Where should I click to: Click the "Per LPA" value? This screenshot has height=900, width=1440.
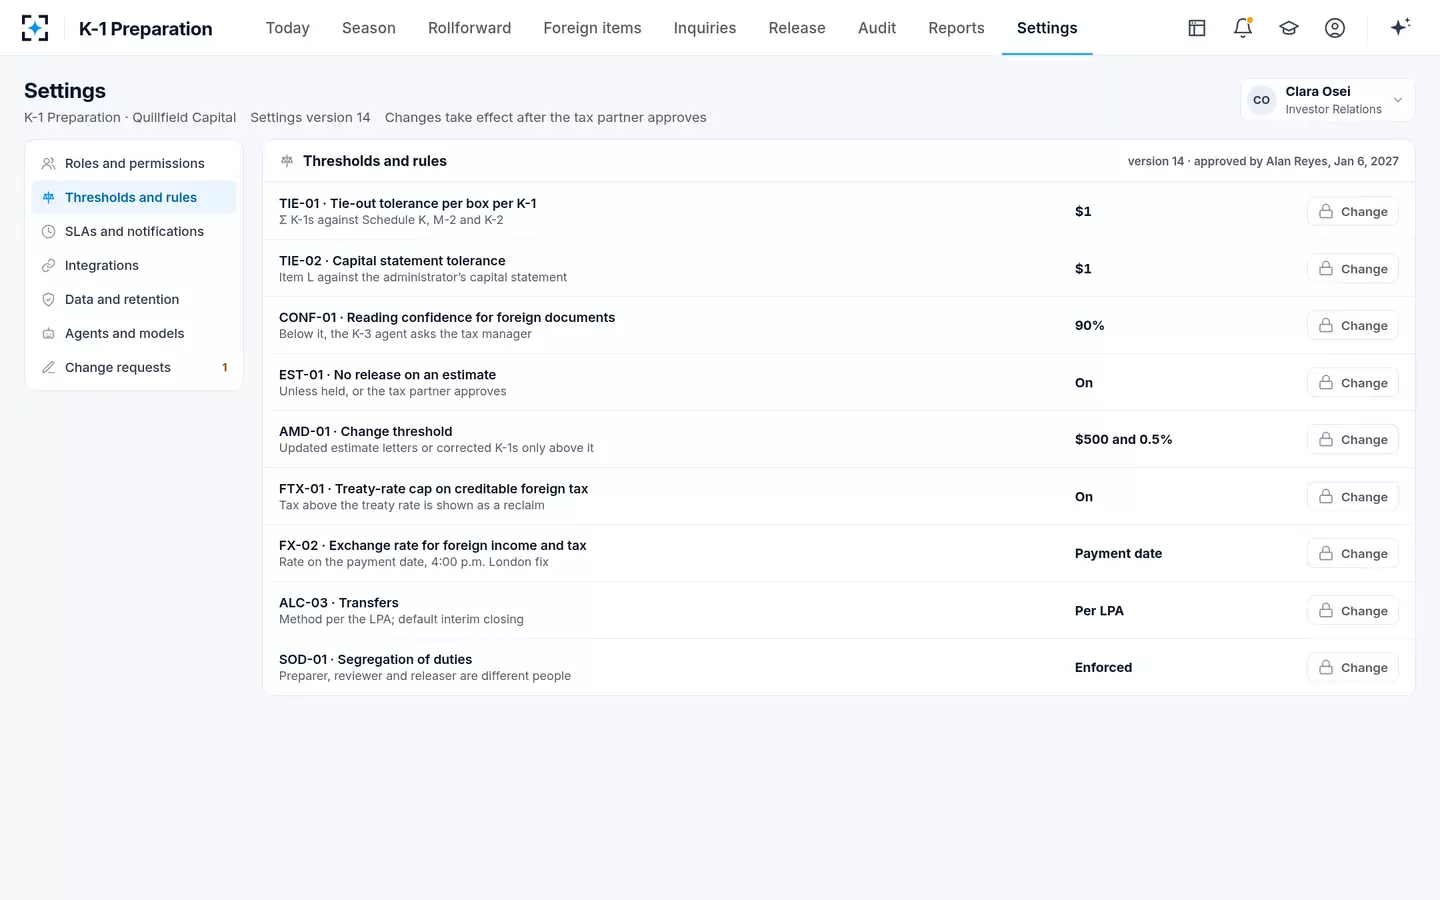point(1099,610)
